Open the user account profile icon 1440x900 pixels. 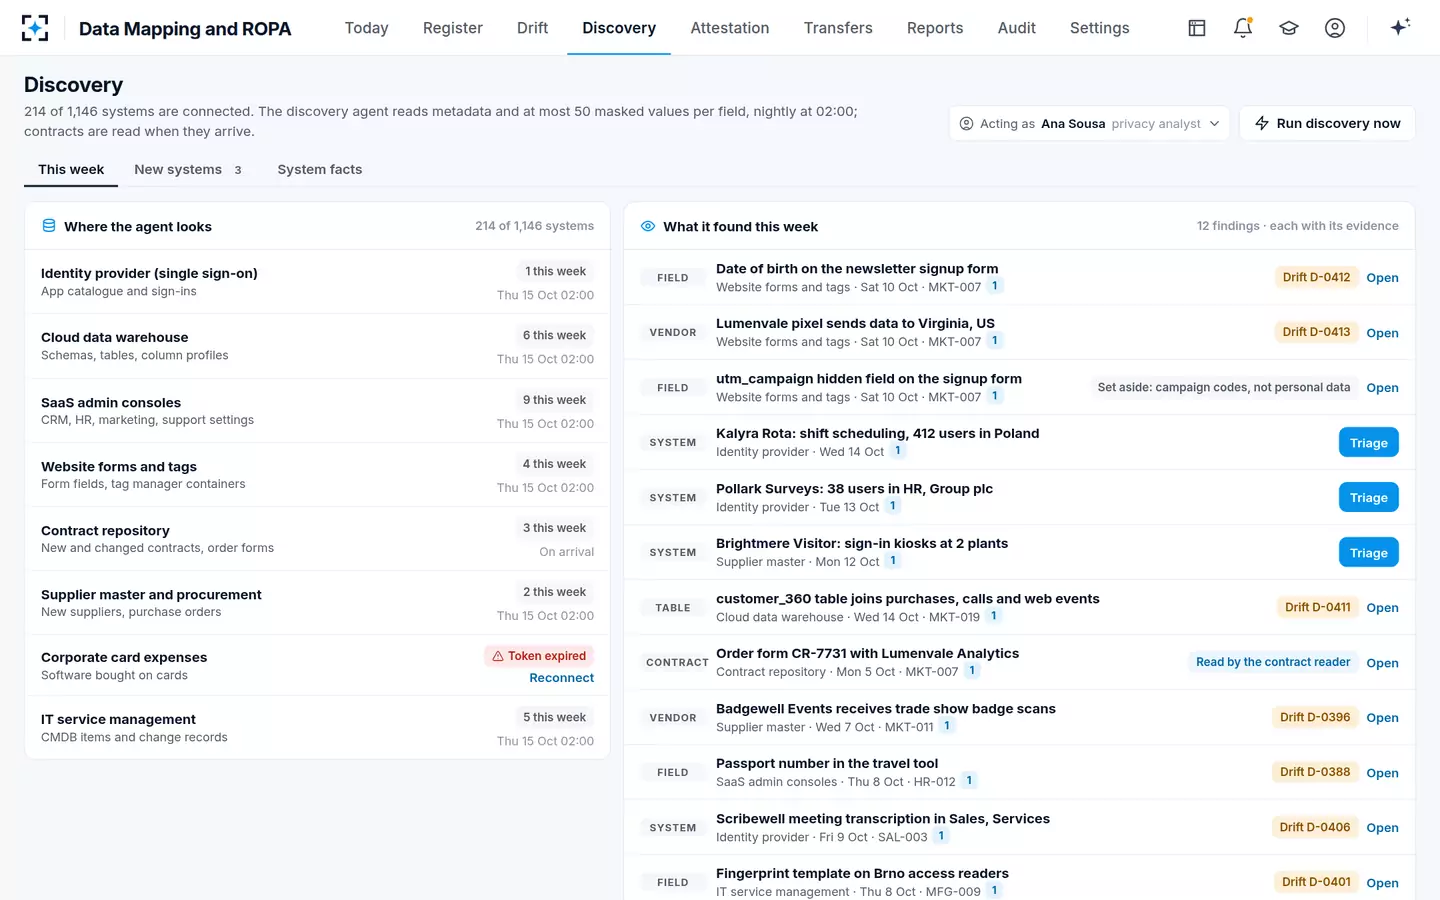point(1335,28)
